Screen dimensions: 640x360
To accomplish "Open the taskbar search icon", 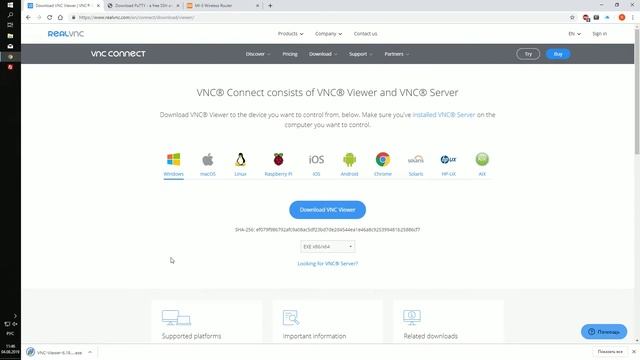I will [10, 15].
